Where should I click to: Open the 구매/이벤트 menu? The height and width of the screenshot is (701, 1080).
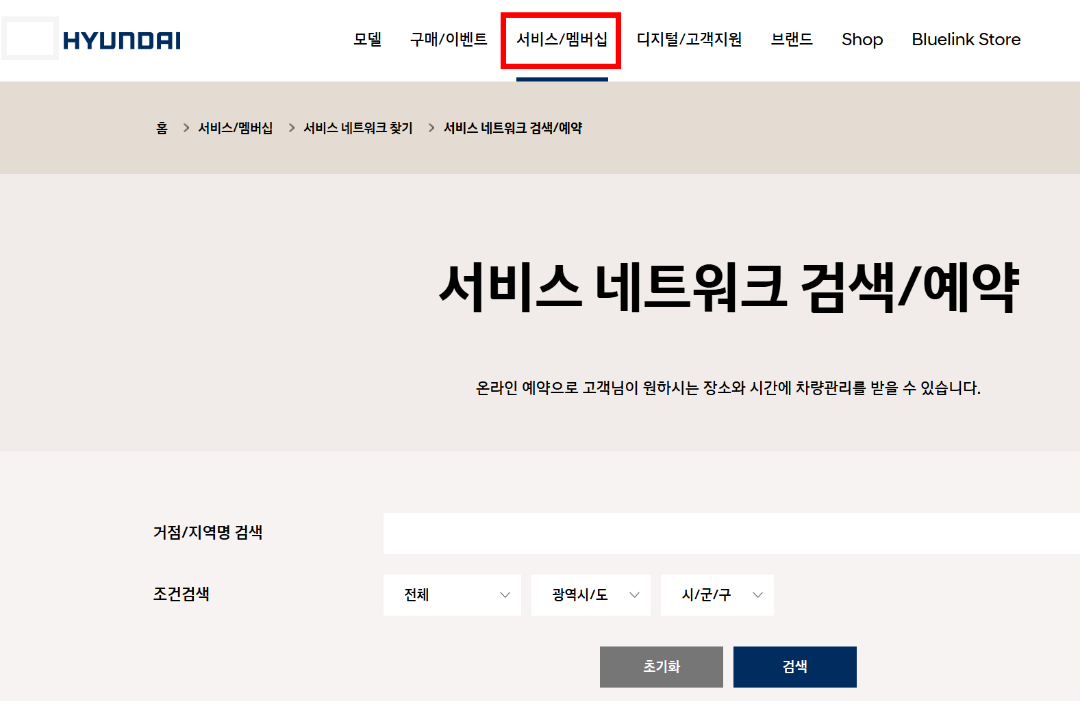click(448, 39)
